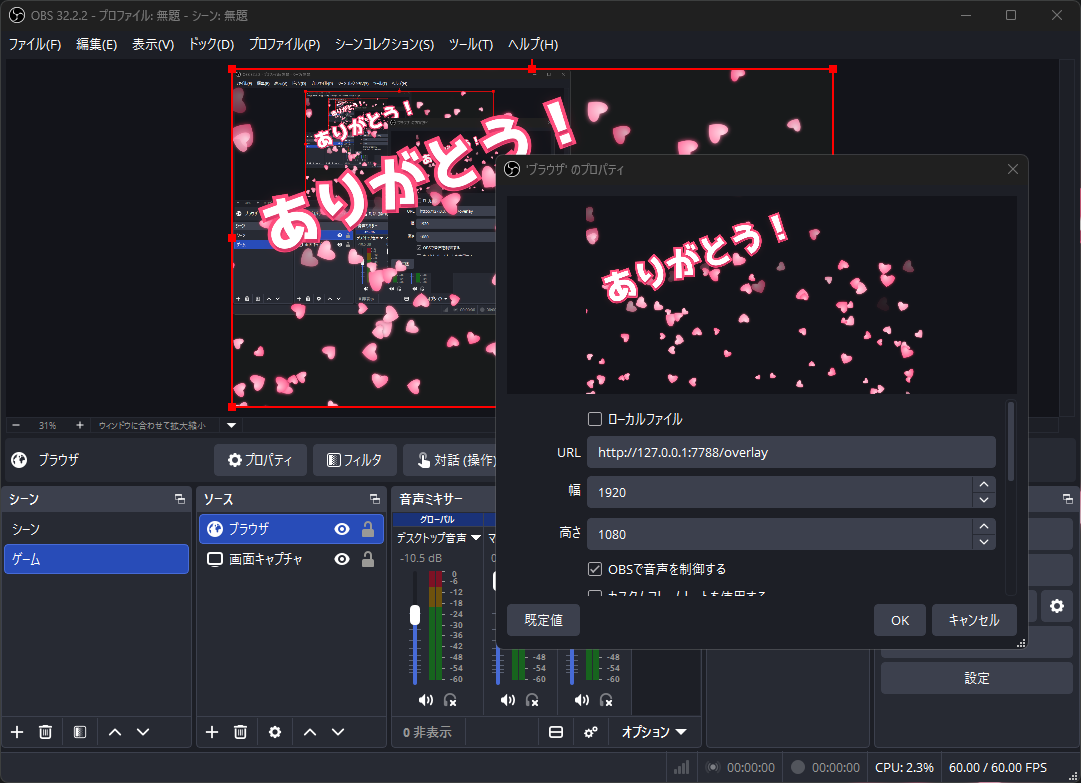Open the プロファイル(P) menu

285,44
